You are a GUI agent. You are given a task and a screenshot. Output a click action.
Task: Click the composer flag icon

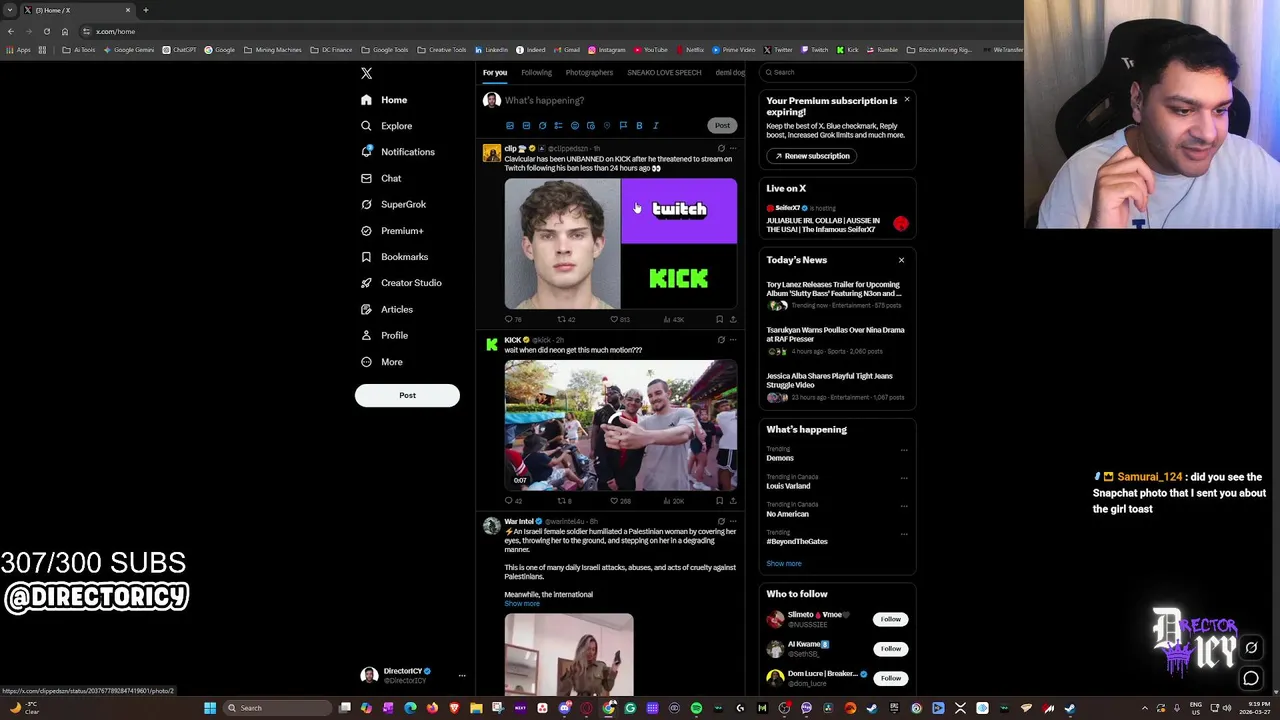623,126
